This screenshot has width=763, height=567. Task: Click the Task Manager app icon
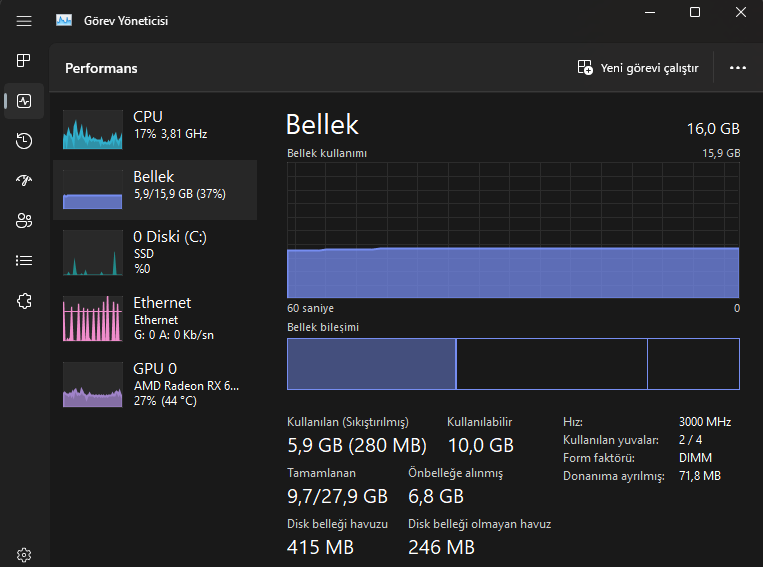coord(64,20)
